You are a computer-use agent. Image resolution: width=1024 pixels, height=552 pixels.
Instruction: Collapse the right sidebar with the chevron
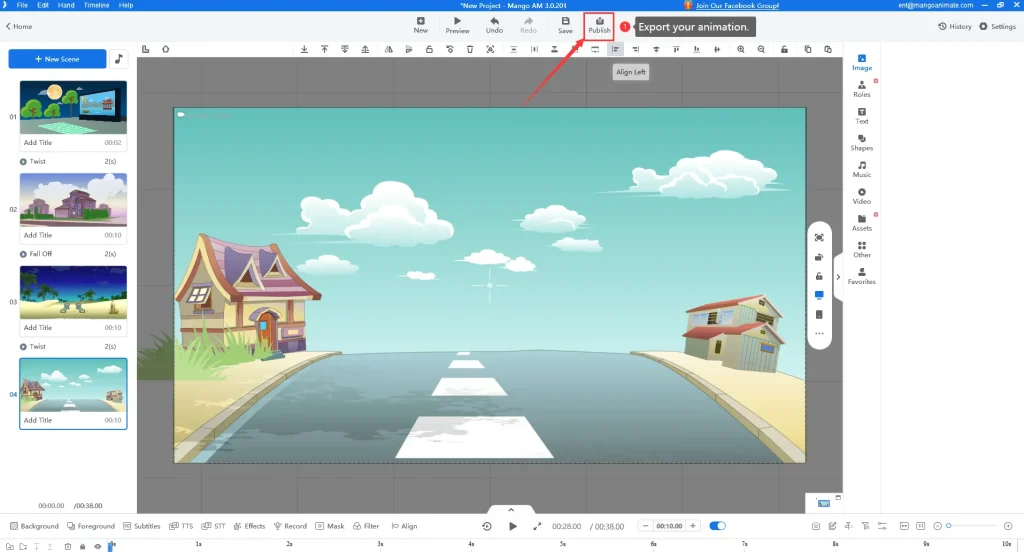pos(838,277)
